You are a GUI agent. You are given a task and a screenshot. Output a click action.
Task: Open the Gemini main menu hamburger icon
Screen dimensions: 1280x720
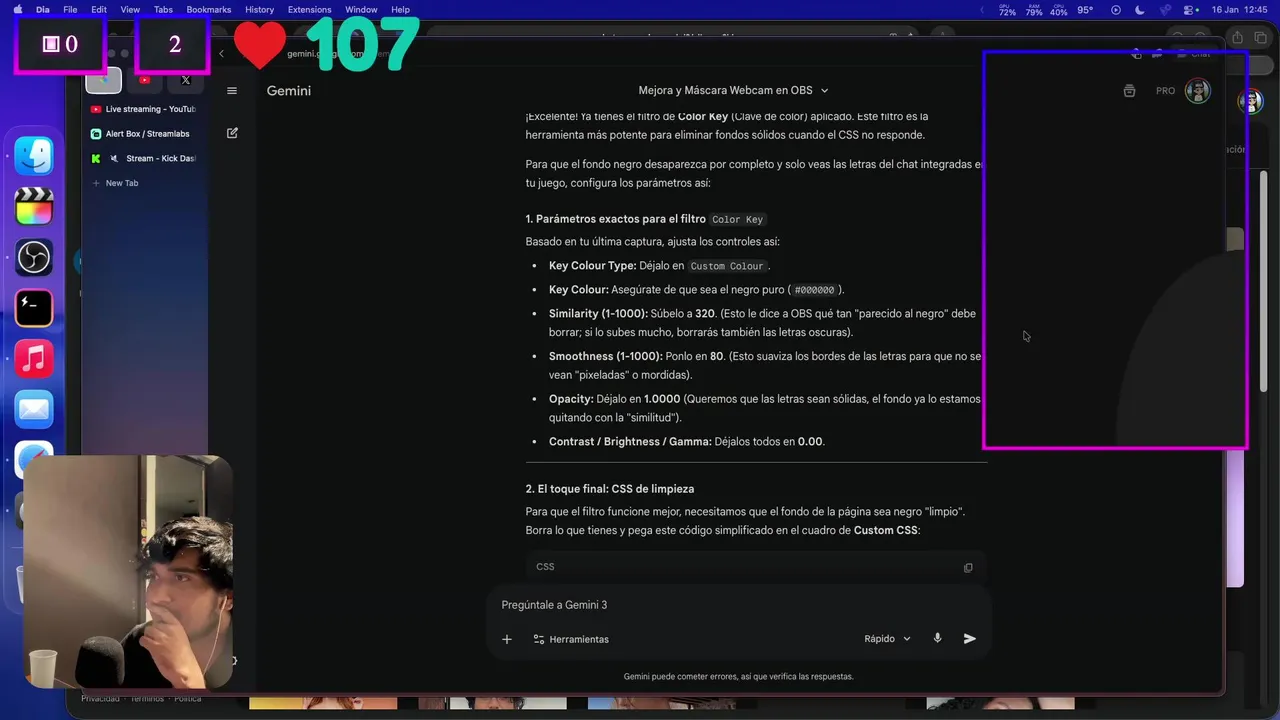click(x=232, y=91)
